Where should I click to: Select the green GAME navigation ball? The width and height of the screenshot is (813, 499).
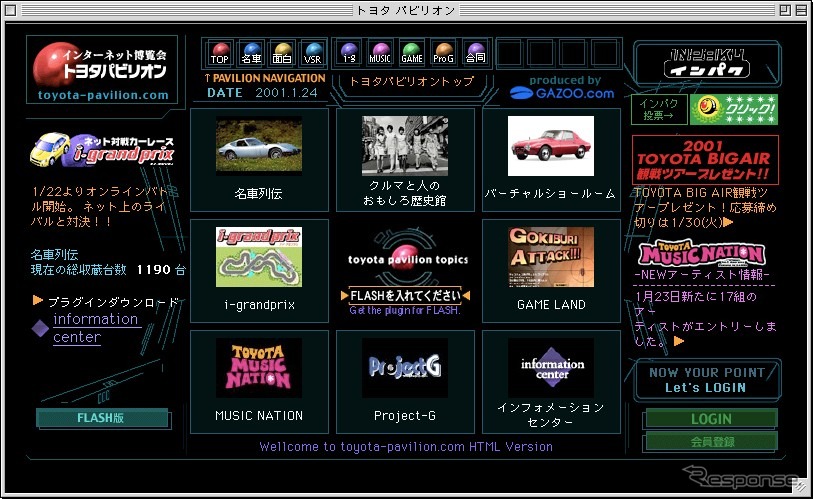pos(412,53)
